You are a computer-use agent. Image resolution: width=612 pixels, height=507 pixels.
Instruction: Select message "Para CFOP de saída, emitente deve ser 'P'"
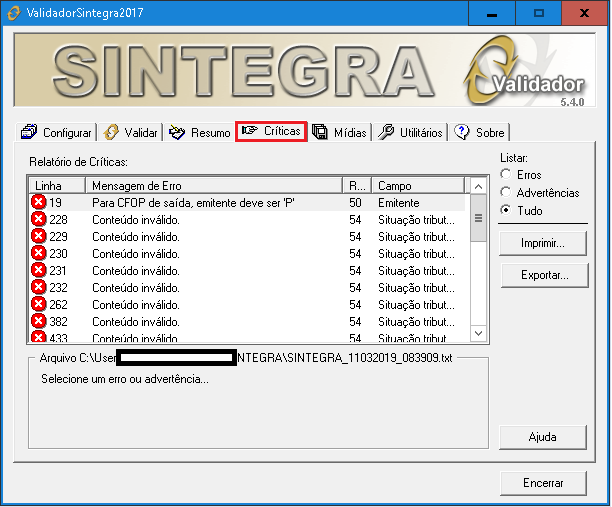pos(194,203)
